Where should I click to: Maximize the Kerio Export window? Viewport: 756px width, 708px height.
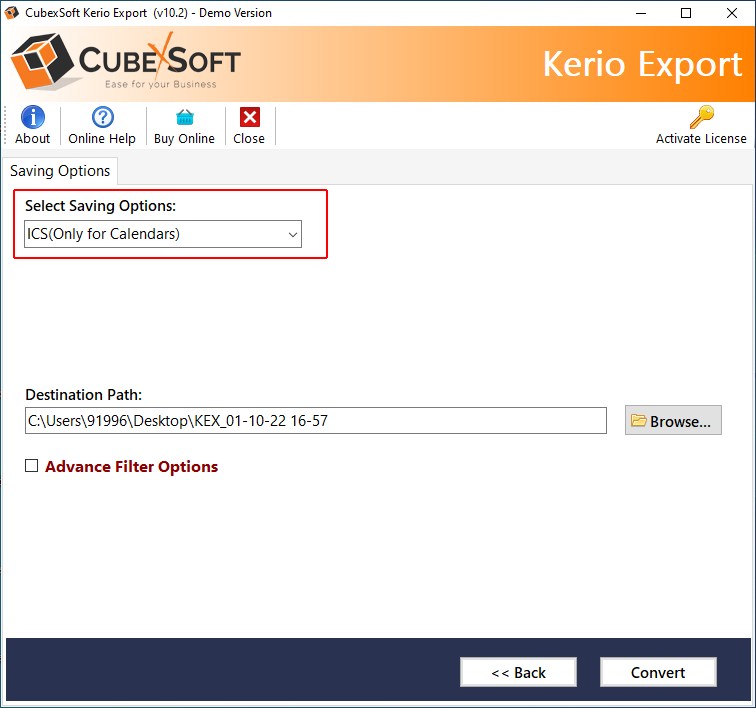686,13
